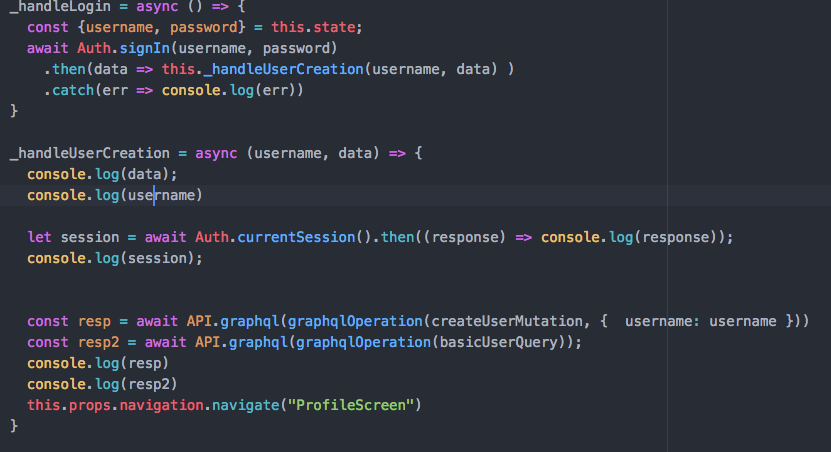Image resolution: width=831 pixels, height=452 pixels.
Task: Click 'graphql' in the const resp line
Action: (250, 321)
